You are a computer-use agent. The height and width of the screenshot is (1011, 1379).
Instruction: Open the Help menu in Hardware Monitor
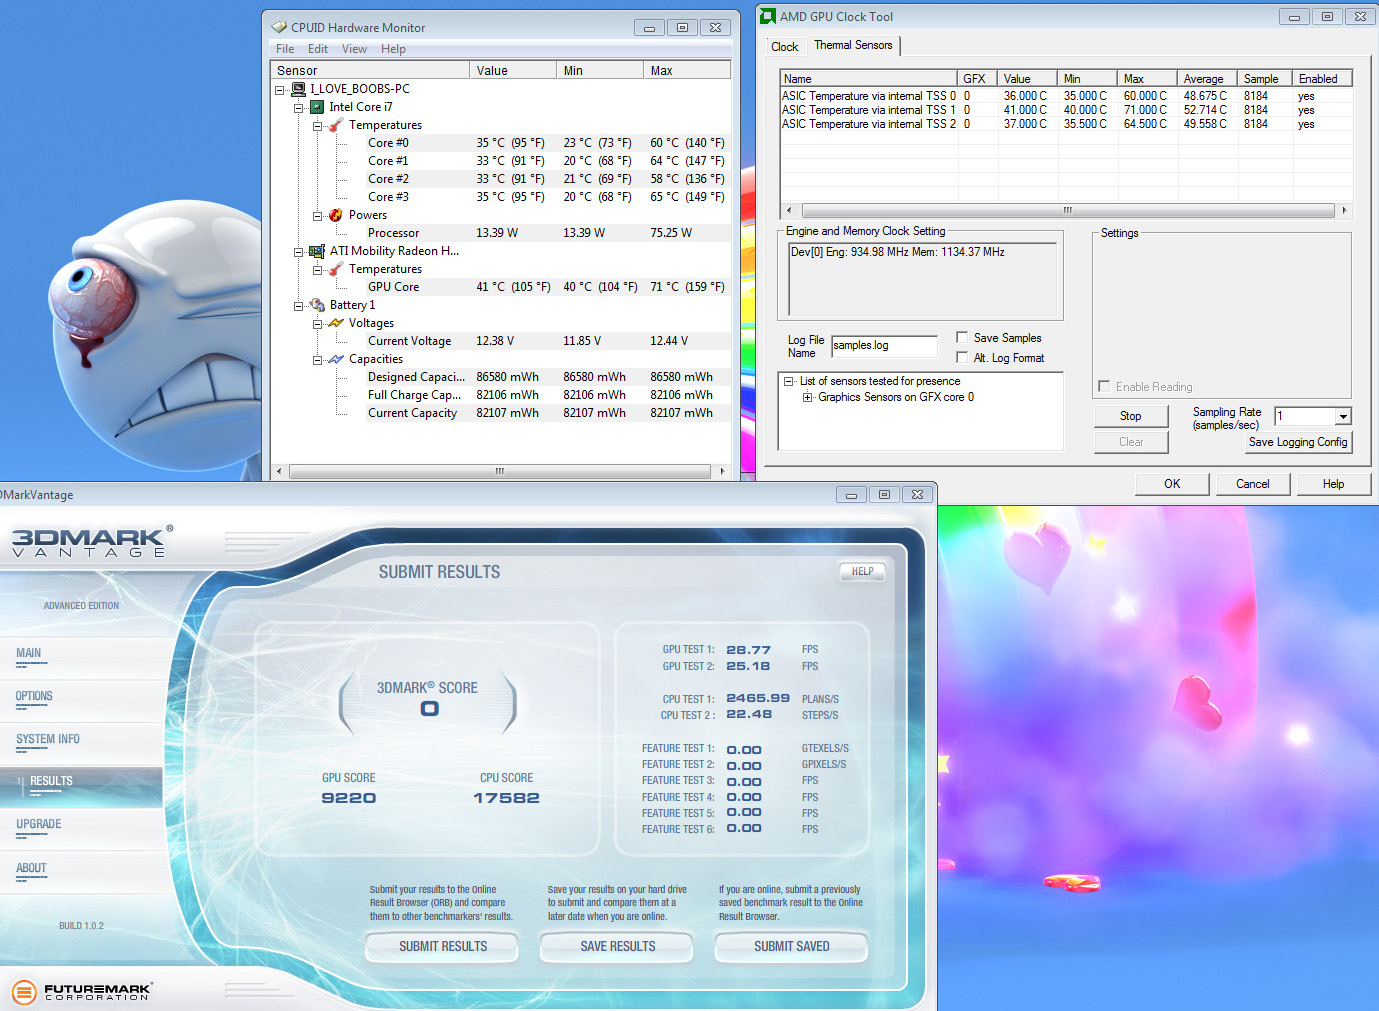coord(393,49)
